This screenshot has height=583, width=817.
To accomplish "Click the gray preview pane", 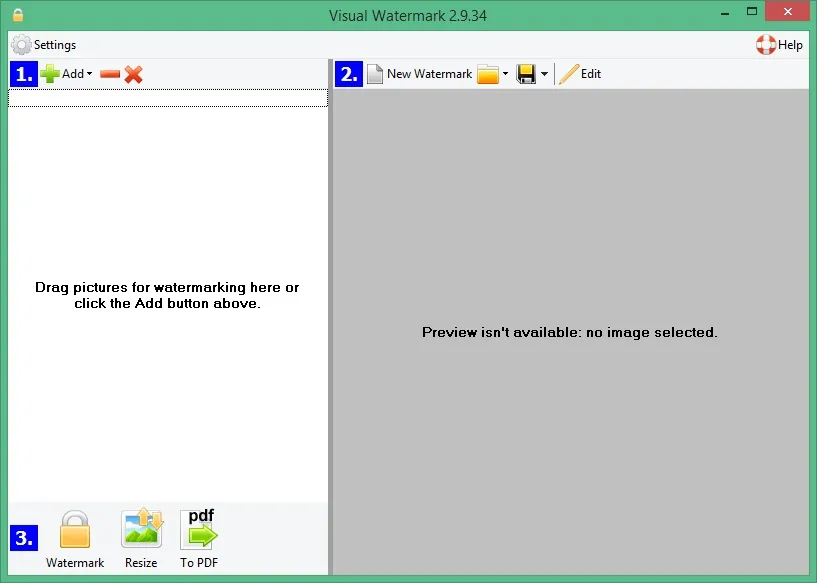I will click(571, 332).
